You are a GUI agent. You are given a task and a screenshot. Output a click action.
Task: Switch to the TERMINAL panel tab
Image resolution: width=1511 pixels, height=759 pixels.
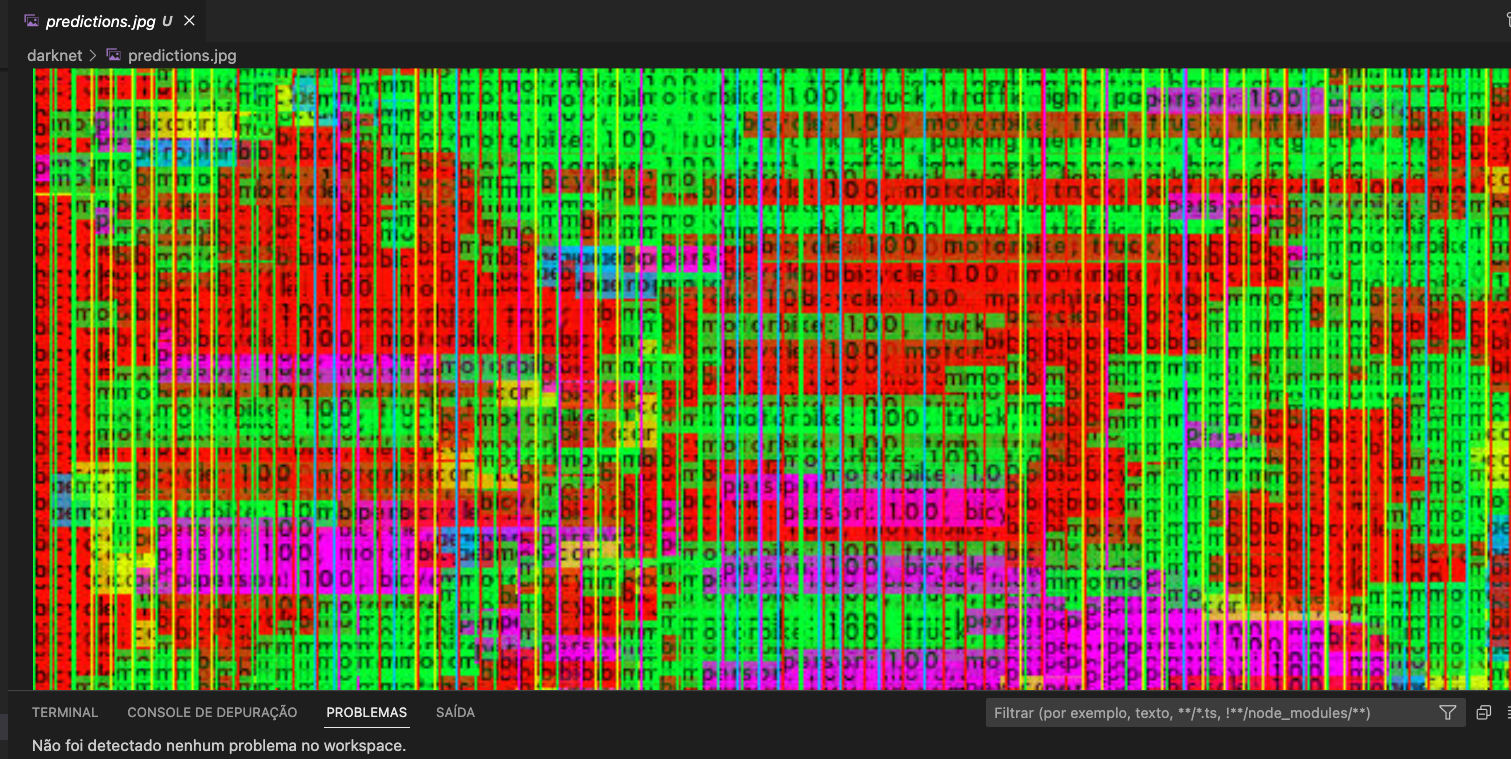pyautogui.click(x=65, y=713)
